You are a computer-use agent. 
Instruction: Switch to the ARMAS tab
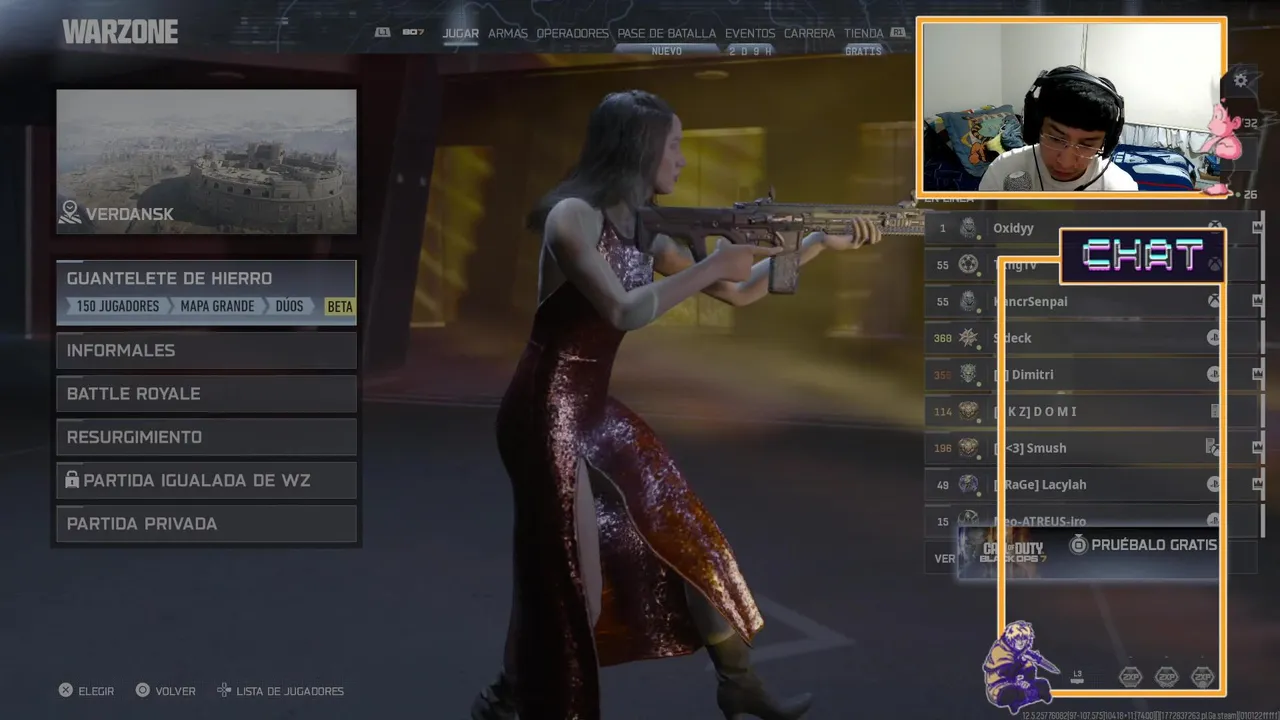click(508, 33)
